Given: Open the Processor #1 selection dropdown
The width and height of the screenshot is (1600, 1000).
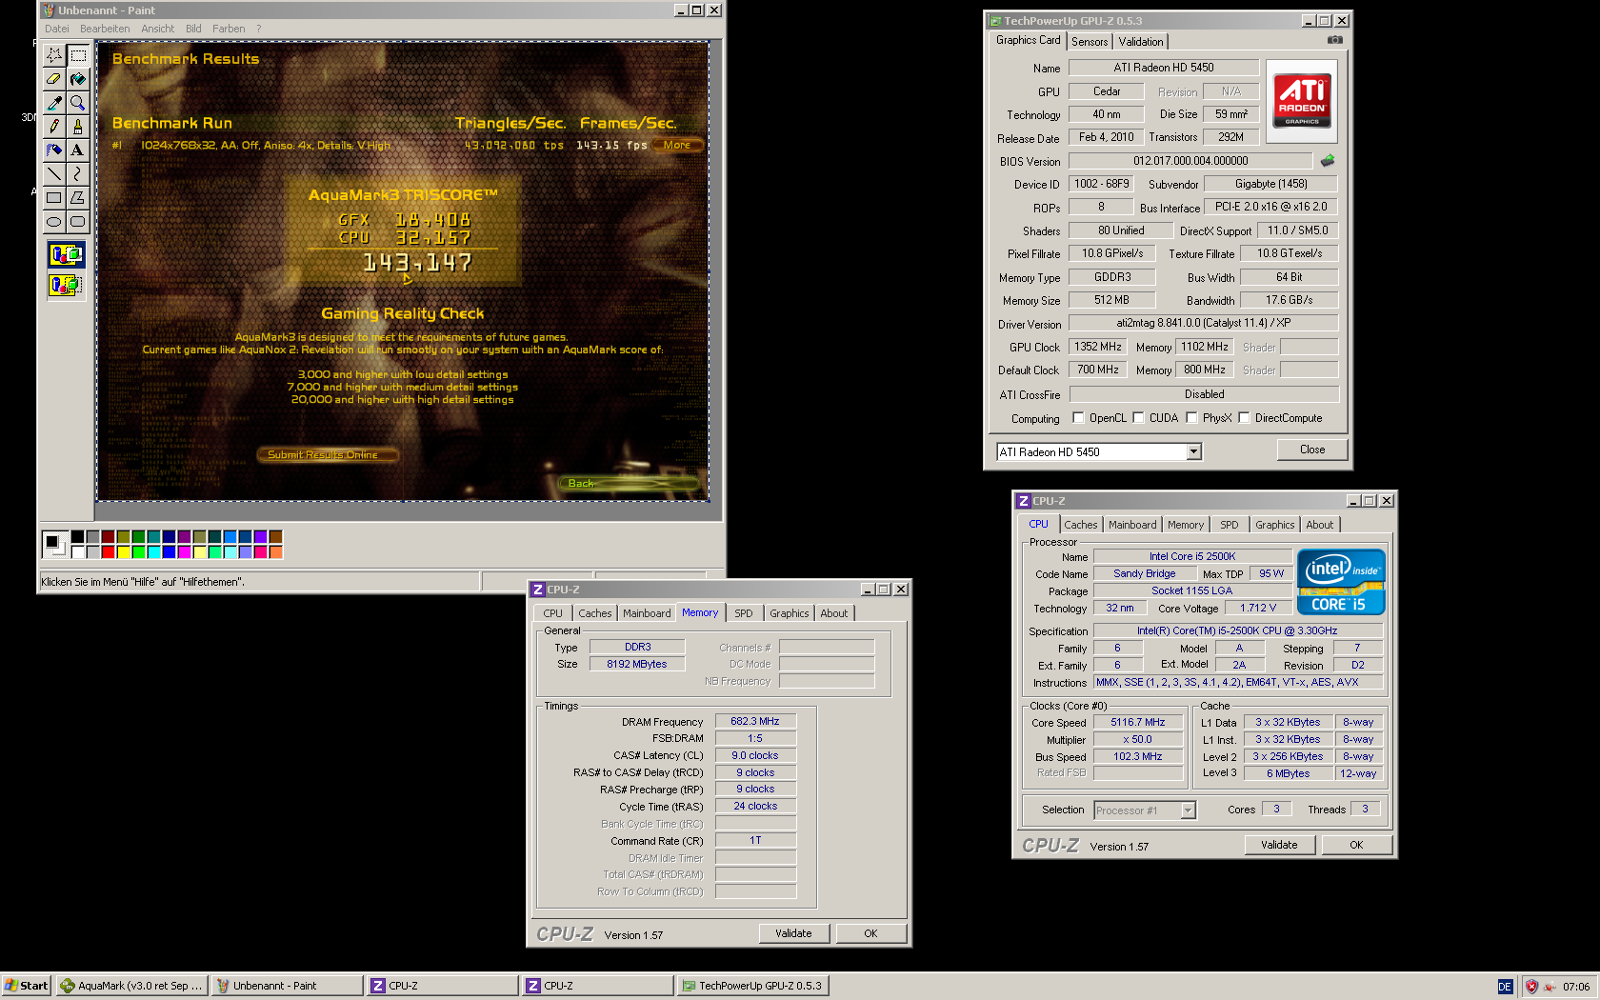Looking at the screenshot, I should click(1188, 810).
